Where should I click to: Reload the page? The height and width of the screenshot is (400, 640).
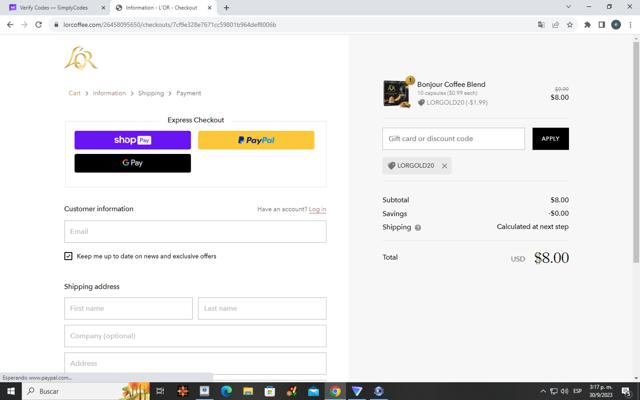[38, 24]
